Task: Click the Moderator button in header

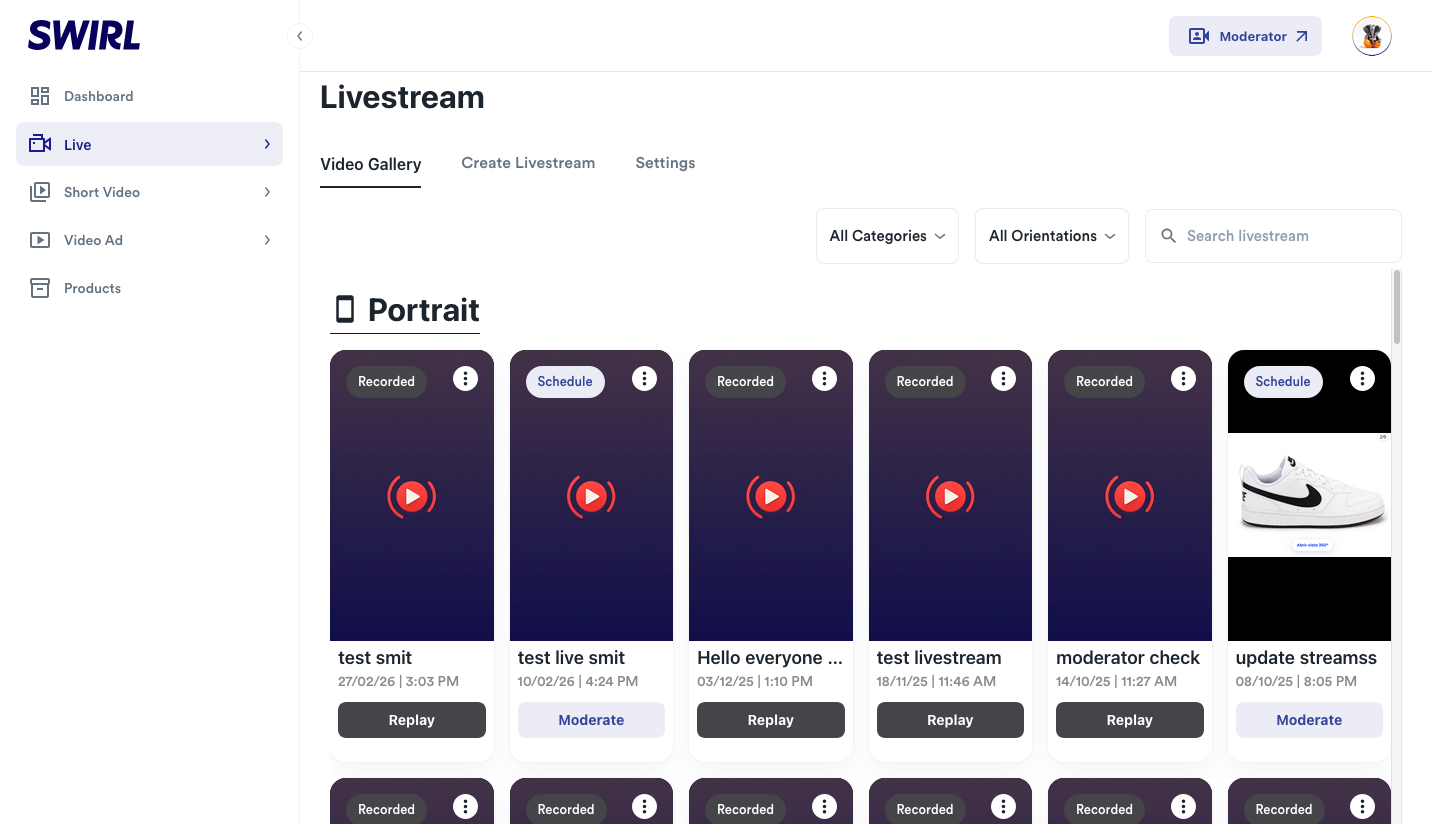Action: 1245,36
